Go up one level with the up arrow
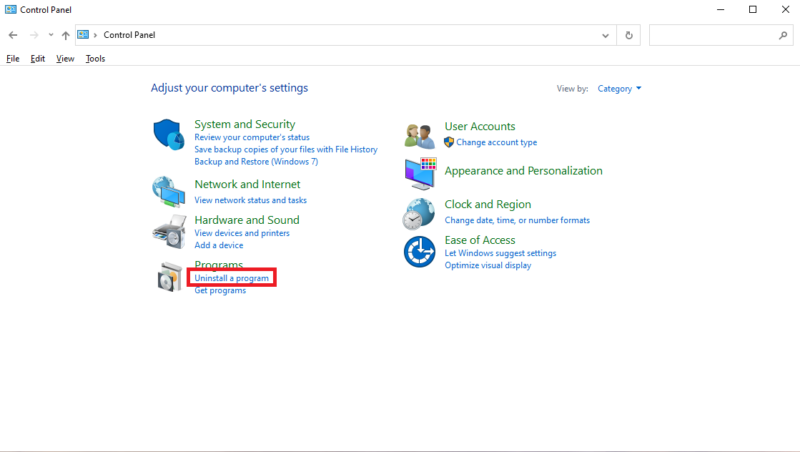Image resolution: width=800 pixels, height=452 pixels. [x=65, y=35]
